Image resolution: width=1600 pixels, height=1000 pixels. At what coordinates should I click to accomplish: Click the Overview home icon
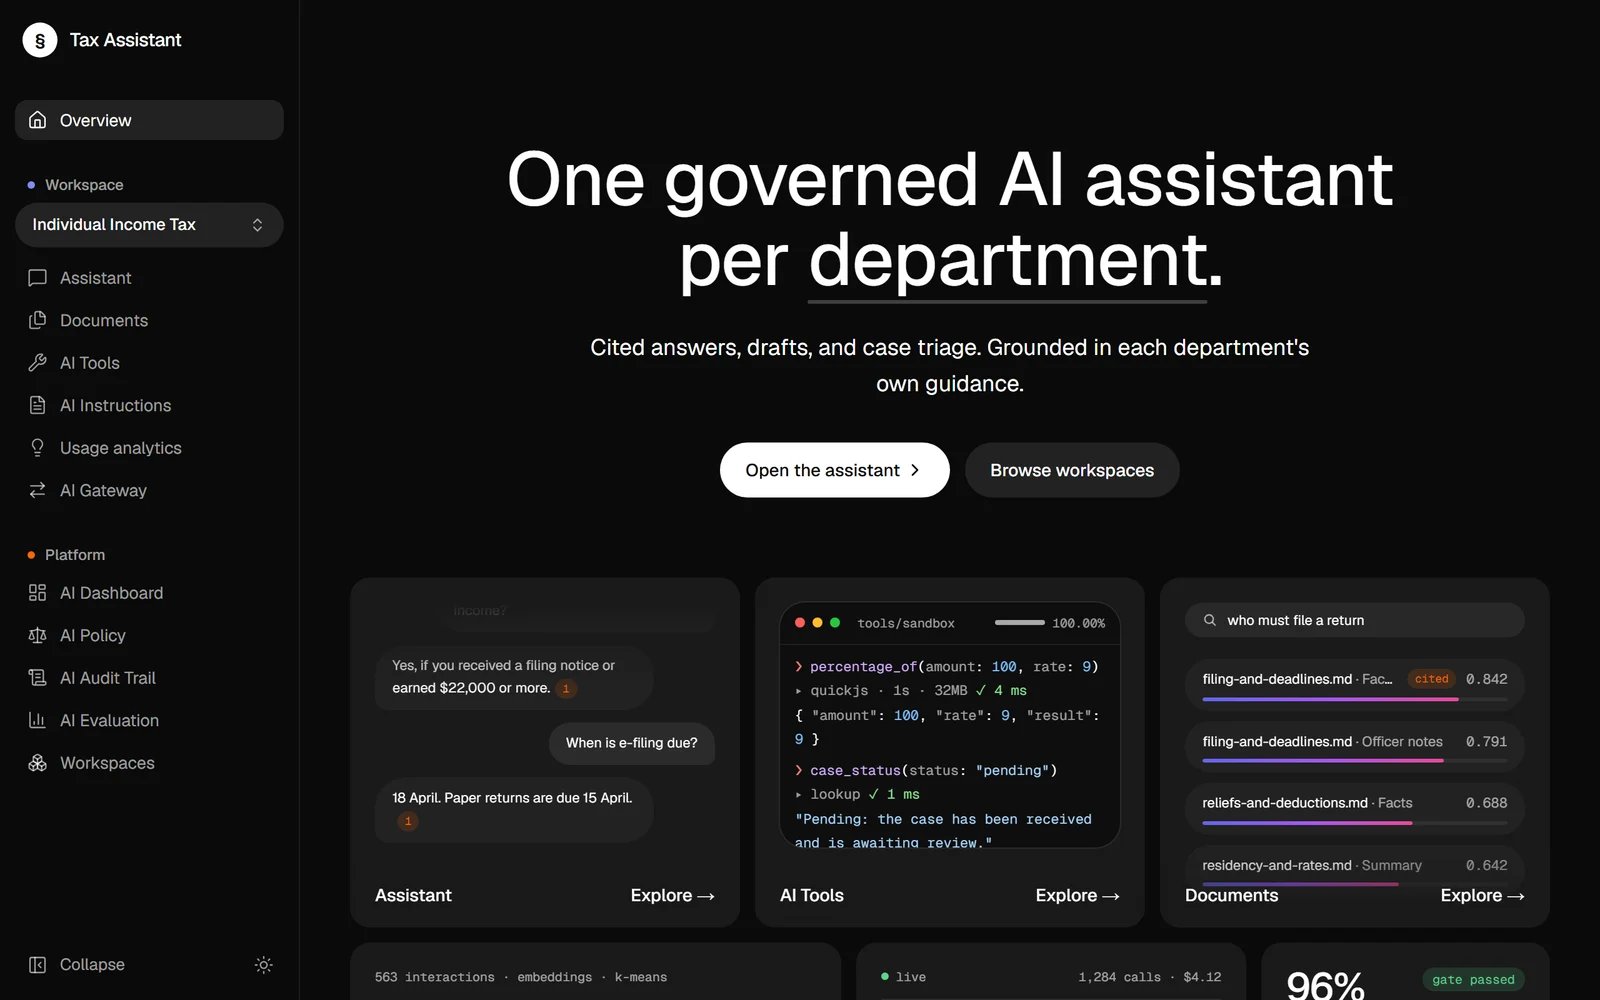tap(38, 120)
